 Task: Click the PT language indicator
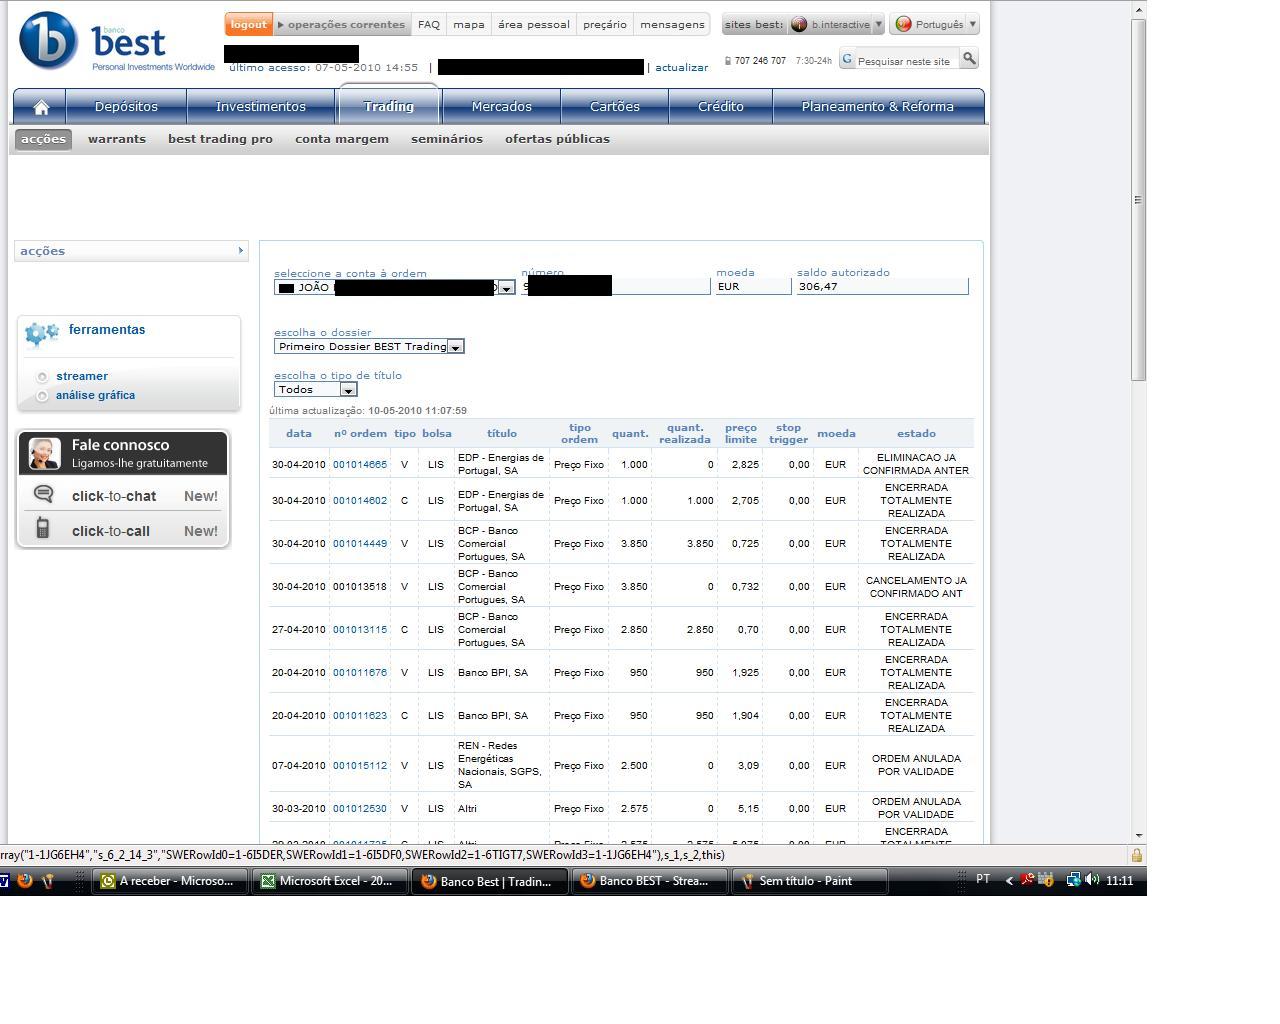pyautogui.click(x=983, y=879)
